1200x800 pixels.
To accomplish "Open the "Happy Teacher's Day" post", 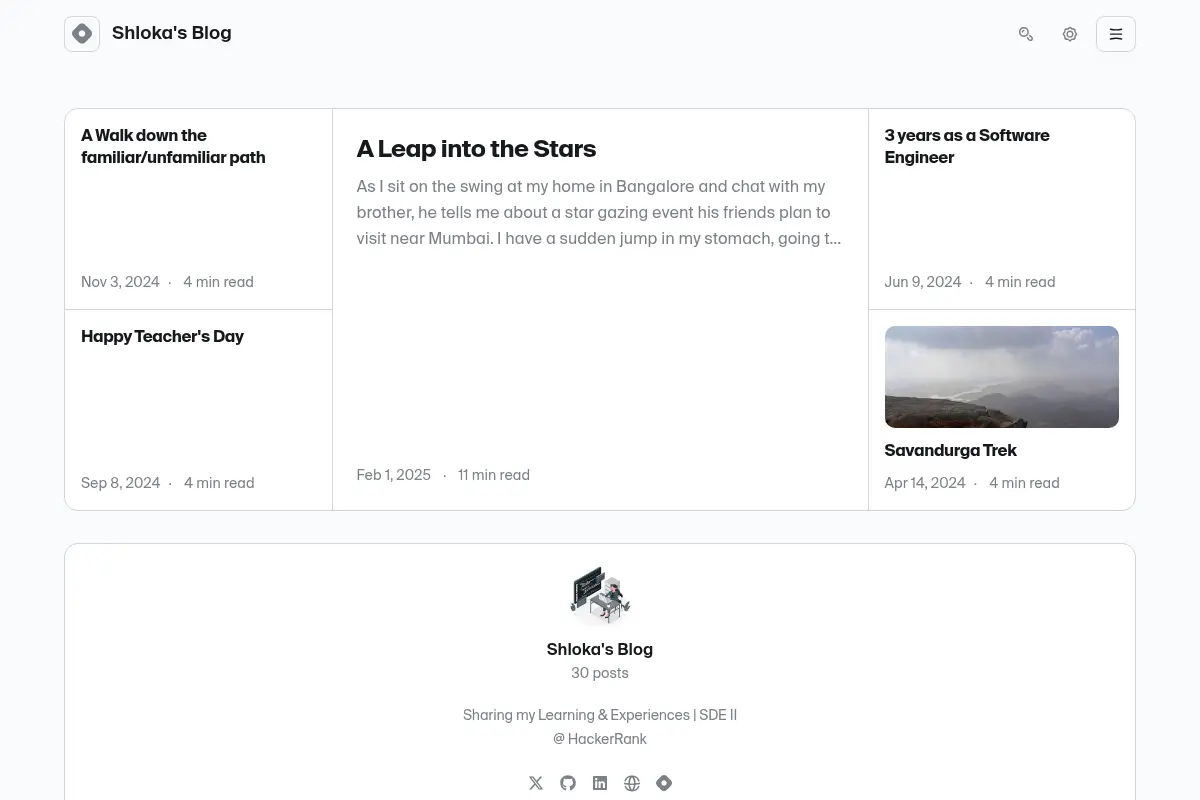I will 162,336.
